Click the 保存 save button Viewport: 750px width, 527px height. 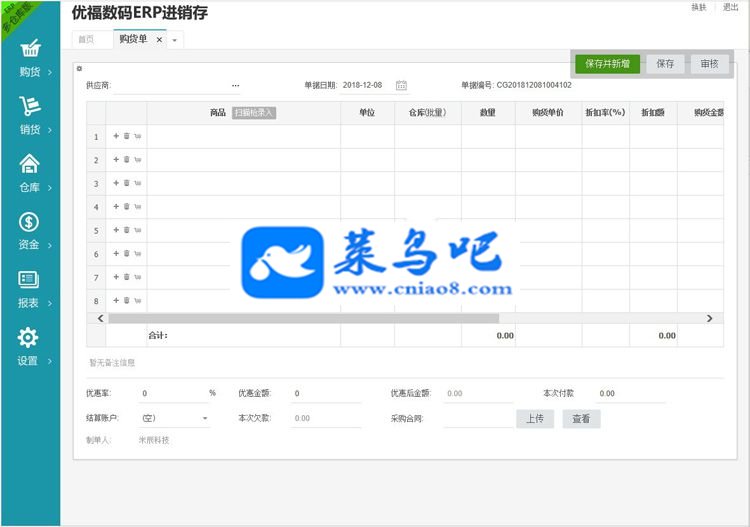point(665,64)
